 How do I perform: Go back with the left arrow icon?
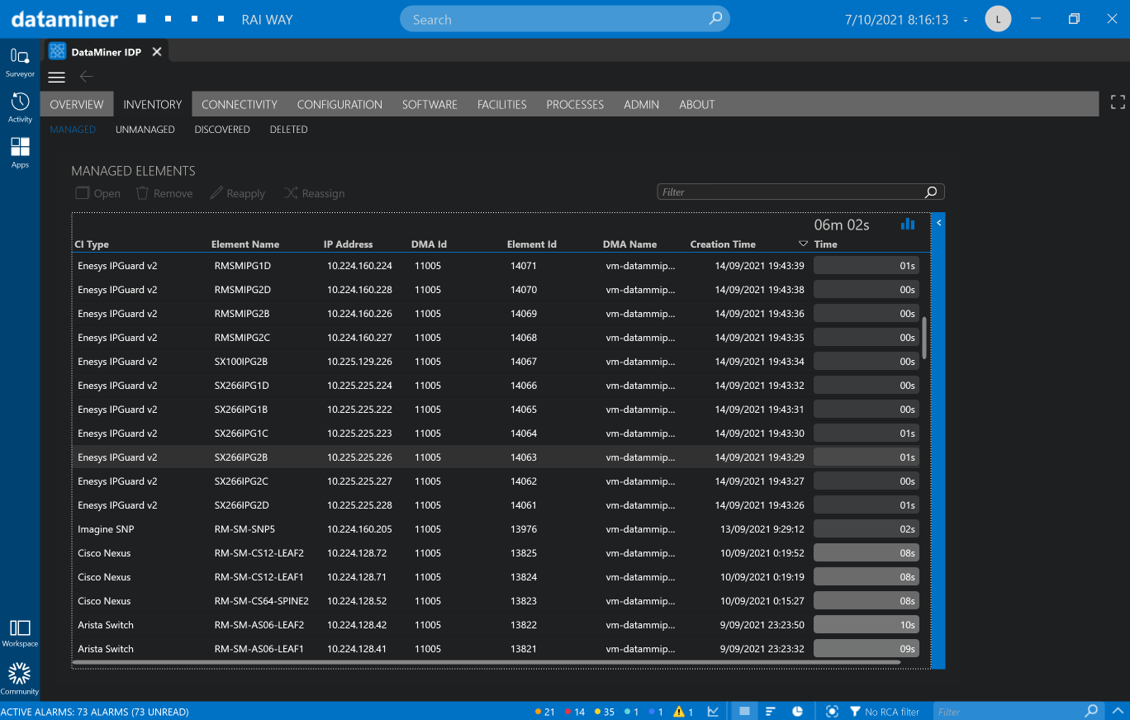(86, 76)
